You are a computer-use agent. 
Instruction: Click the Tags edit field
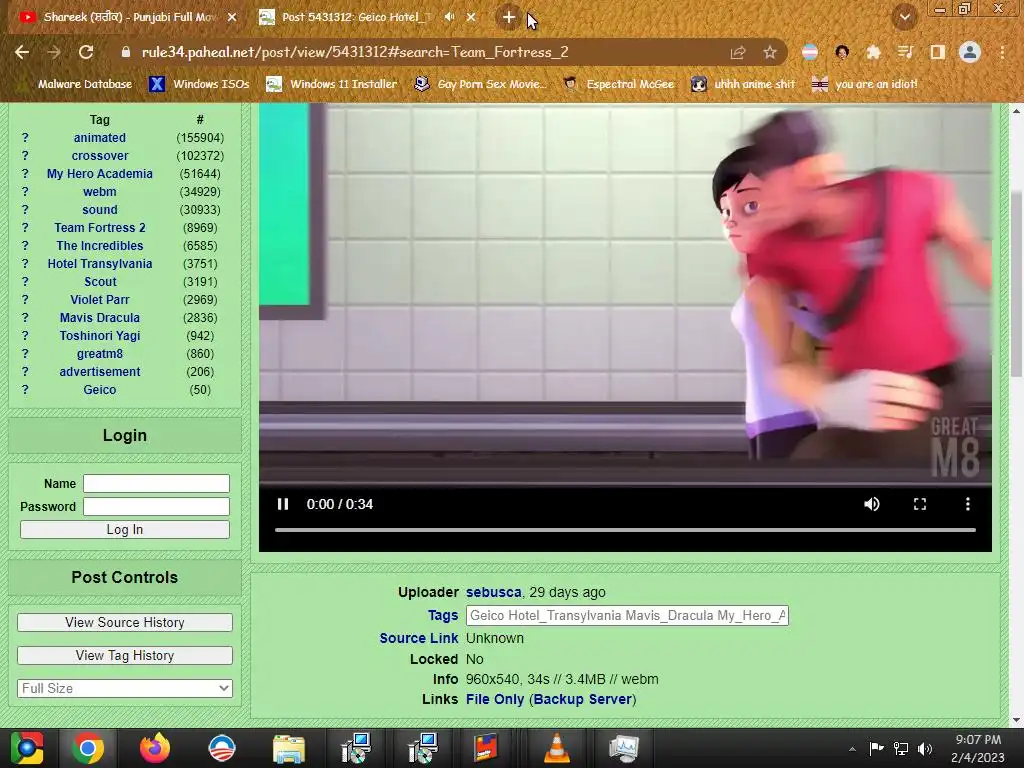point(627,615)
